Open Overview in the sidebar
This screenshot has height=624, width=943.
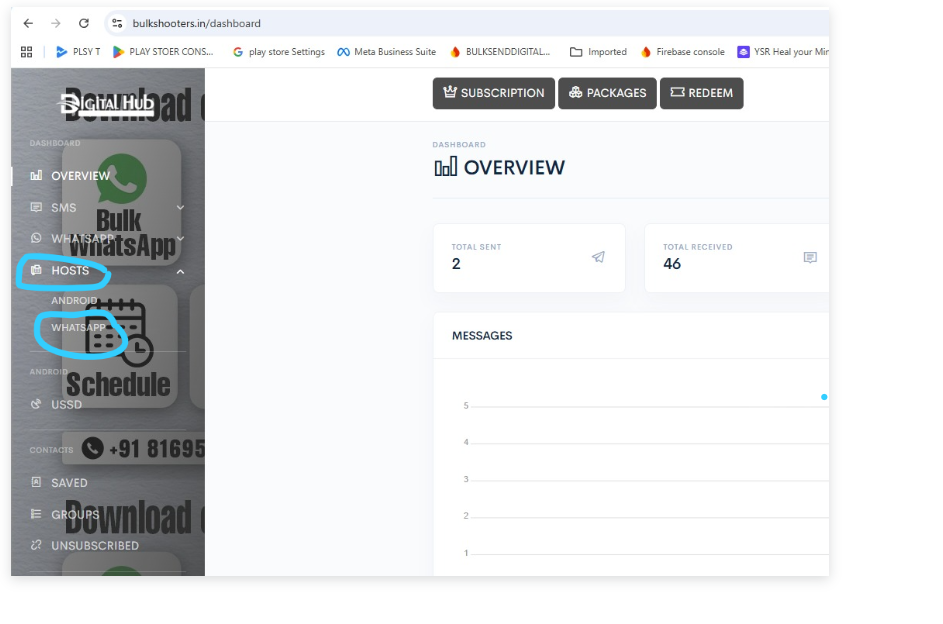80,176
